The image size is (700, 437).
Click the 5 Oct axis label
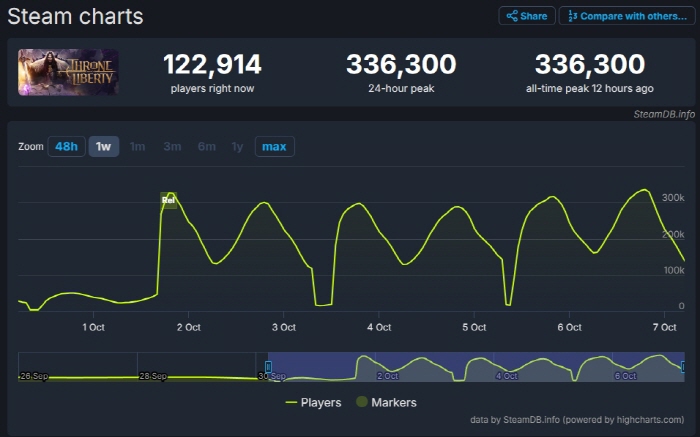(x=474, y=328)
